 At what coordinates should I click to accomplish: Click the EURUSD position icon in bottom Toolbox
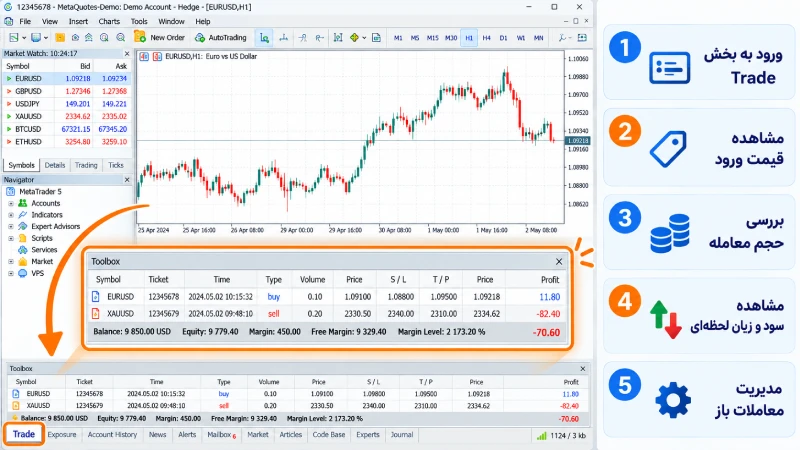tap(16, 394)
